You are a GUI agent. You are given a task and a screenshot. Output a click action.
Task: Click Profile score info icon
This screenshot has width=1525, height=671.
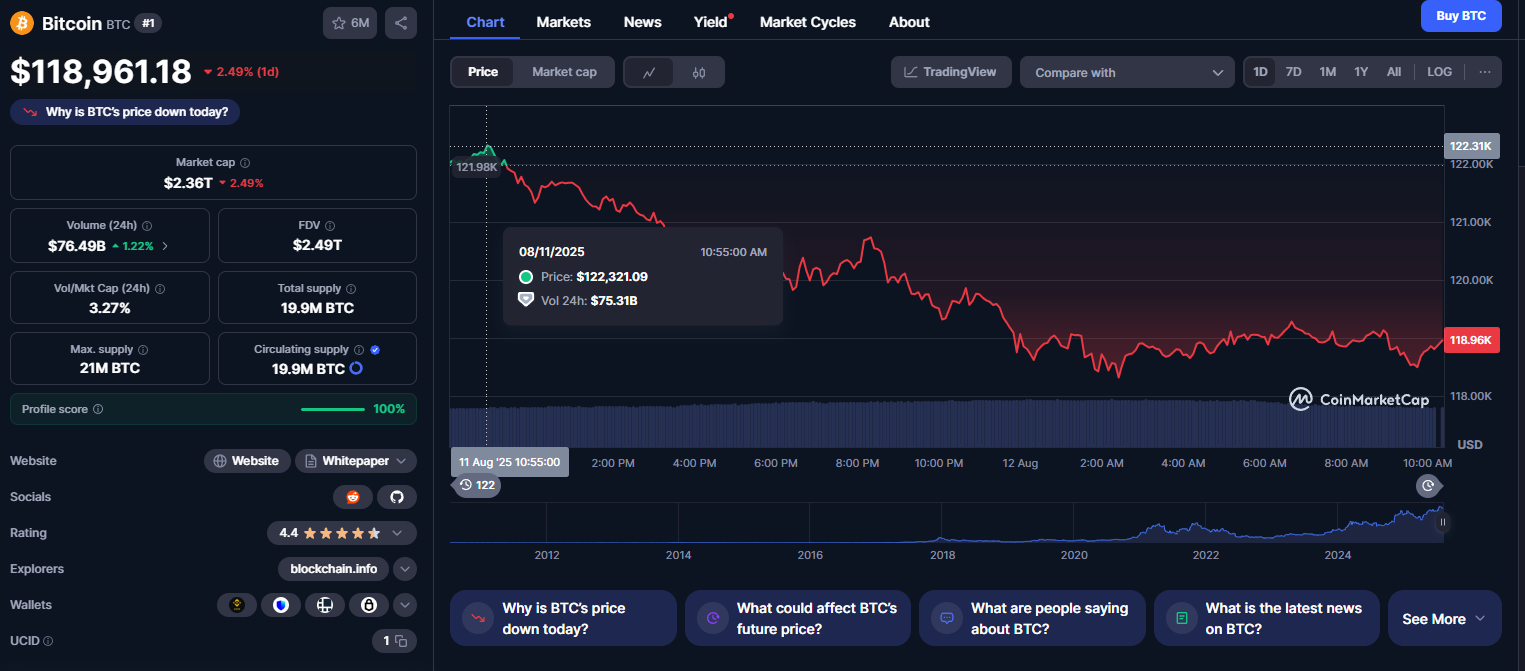tap(97, 409)
